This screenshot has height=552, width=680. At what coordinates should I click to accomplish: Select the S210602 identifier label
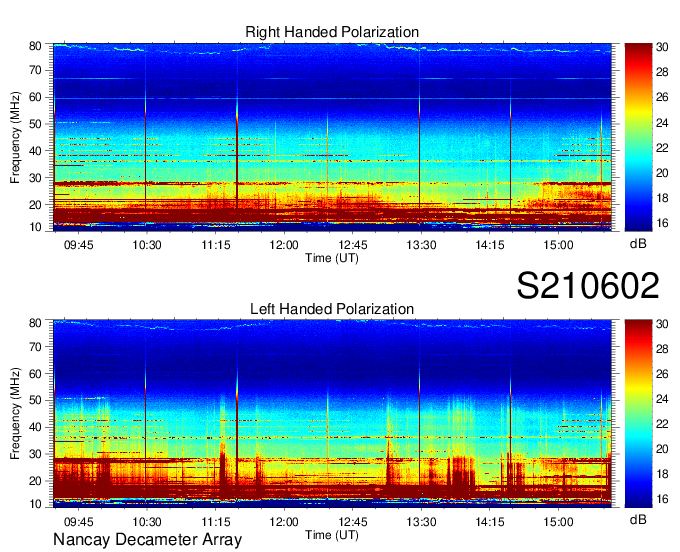(x=588, y=285)
